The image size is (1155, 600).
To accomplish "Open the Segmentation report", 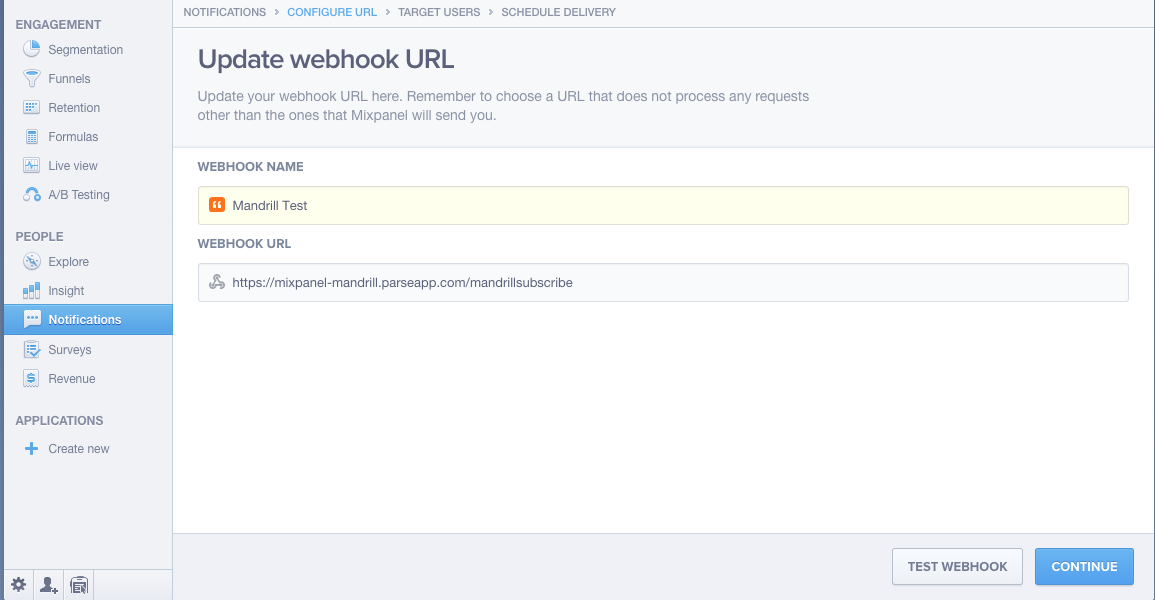I will coord(85,49).
